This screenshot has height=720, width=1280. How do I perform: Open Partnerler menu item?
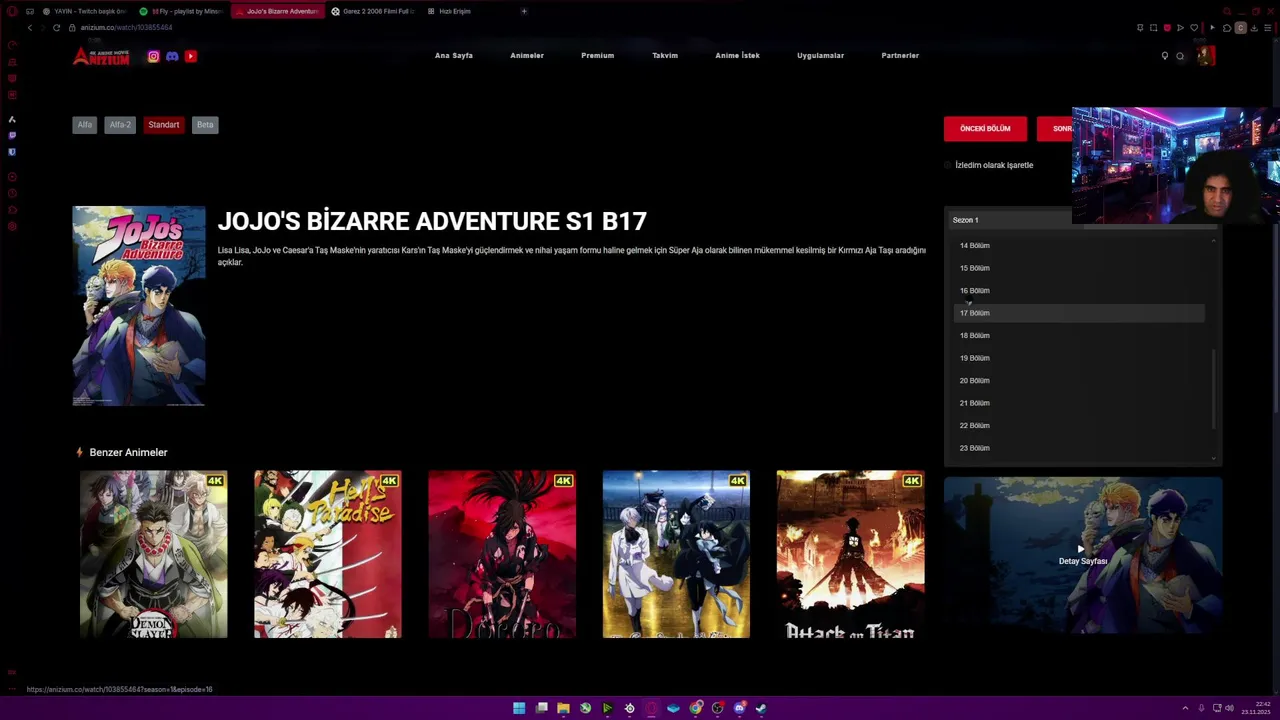(x=900, y=56)
